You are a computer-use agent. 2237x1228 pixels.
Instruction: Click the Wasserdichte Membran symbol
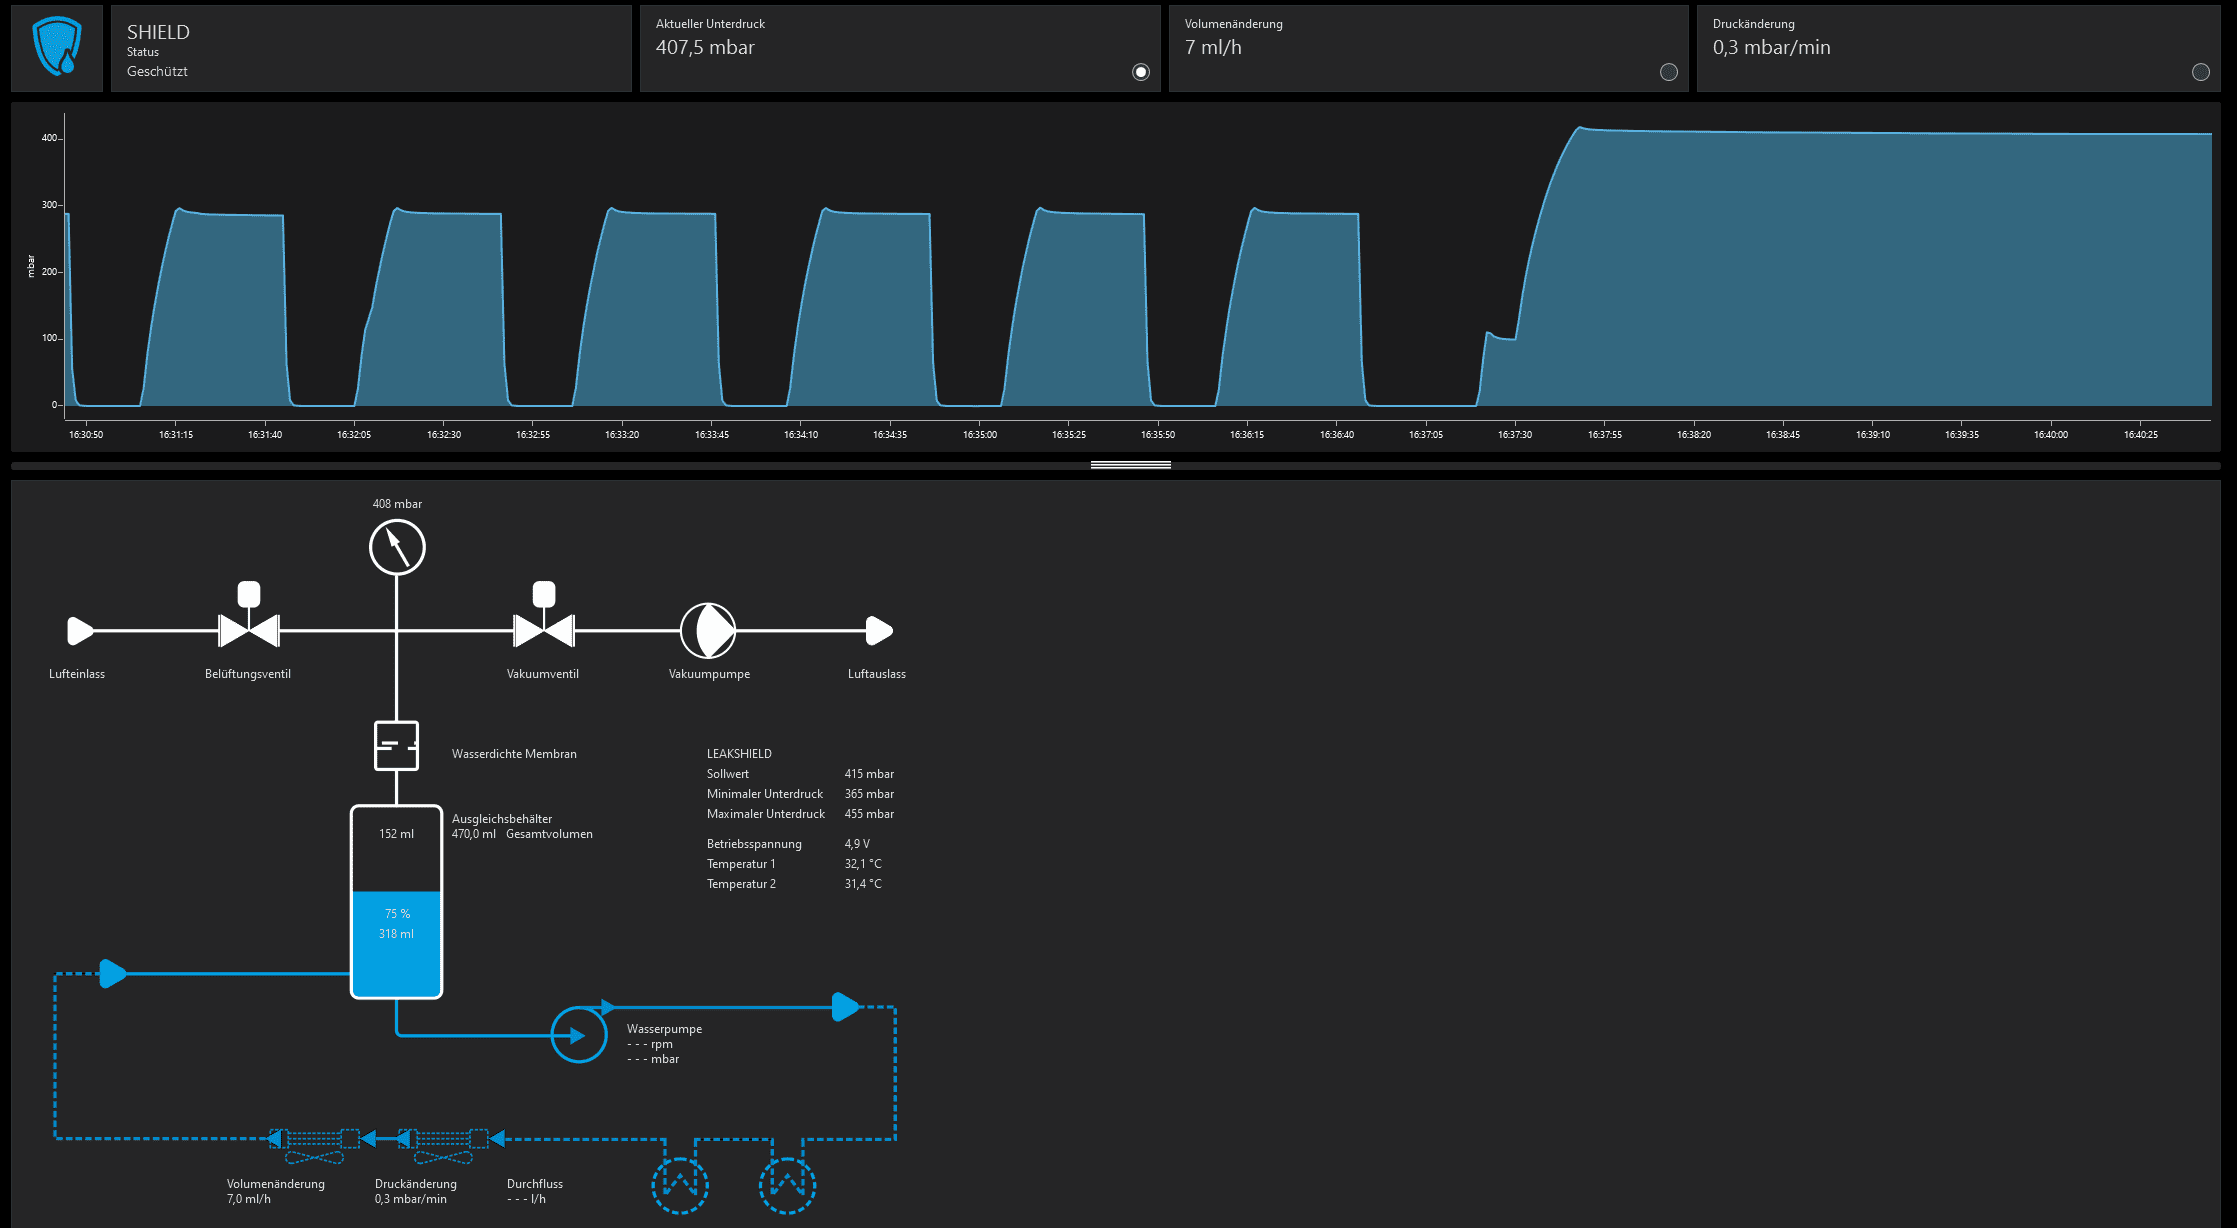396,746
